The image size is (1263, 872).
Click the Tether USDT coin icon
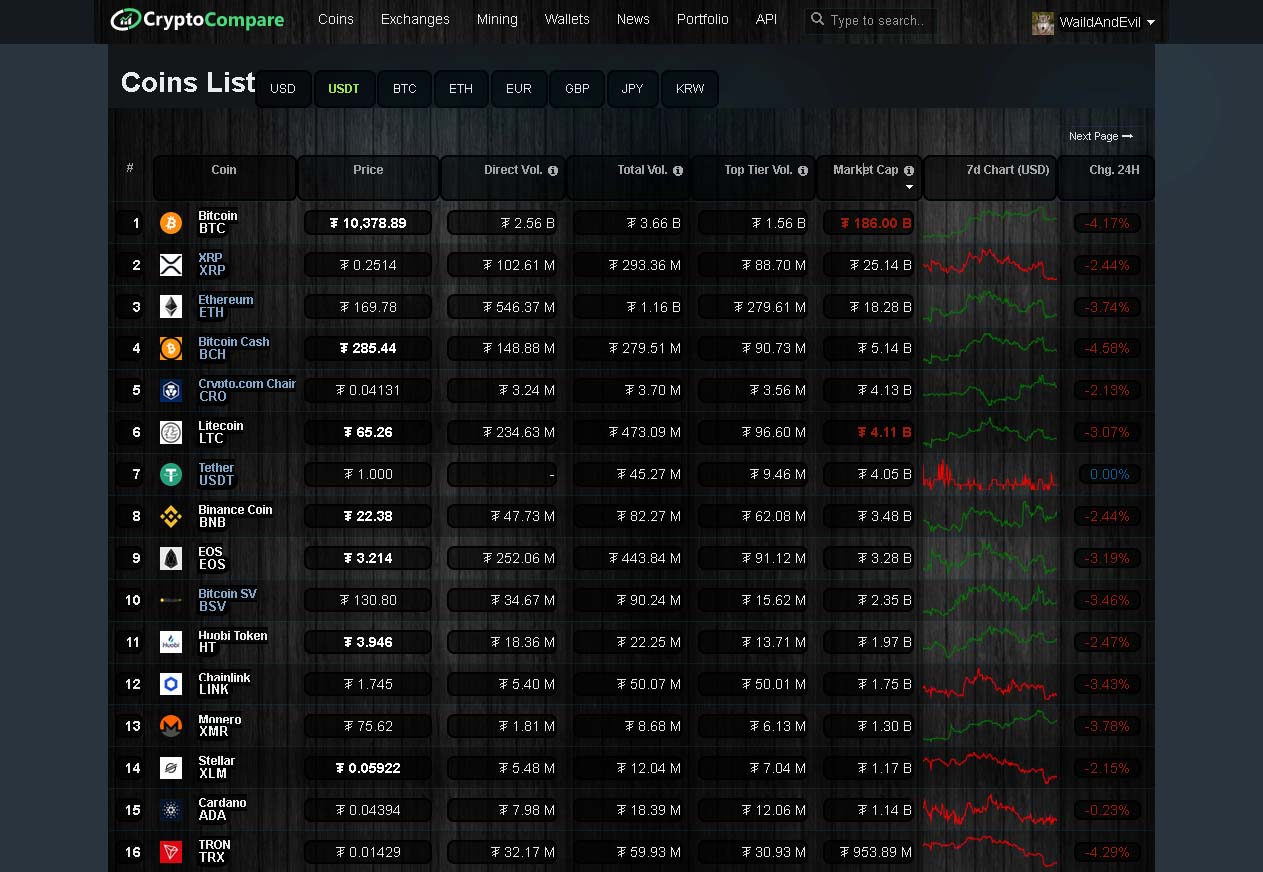[x=171, y=475]
